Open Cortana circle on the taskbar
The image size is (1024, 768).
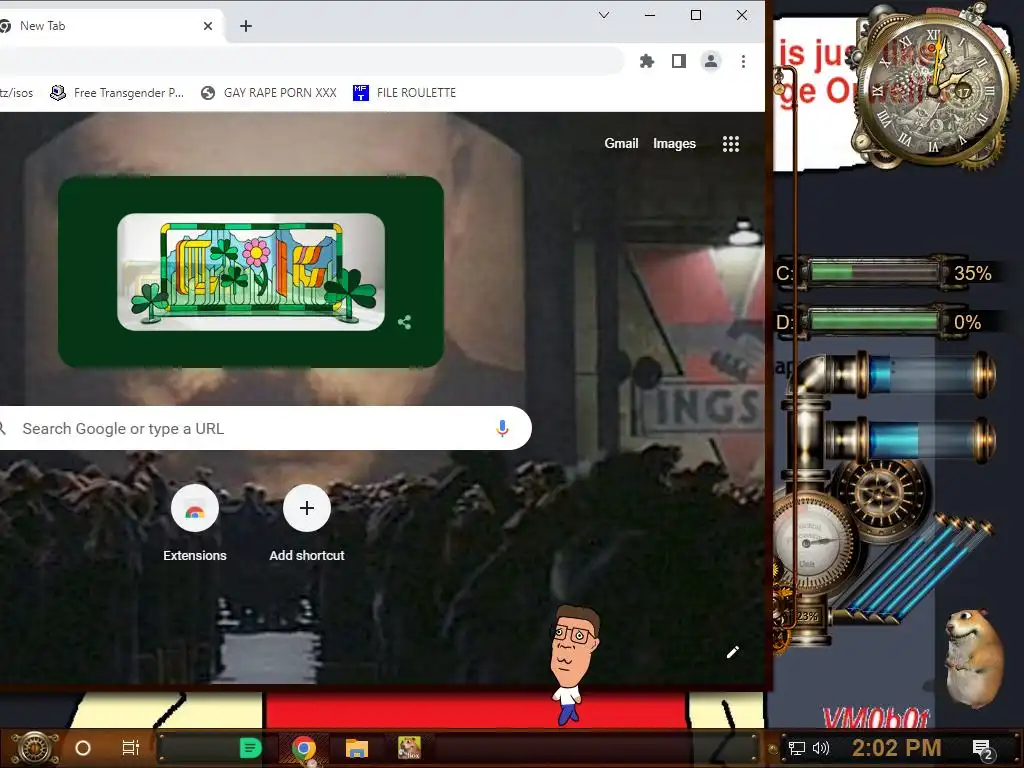click(83, 748)
